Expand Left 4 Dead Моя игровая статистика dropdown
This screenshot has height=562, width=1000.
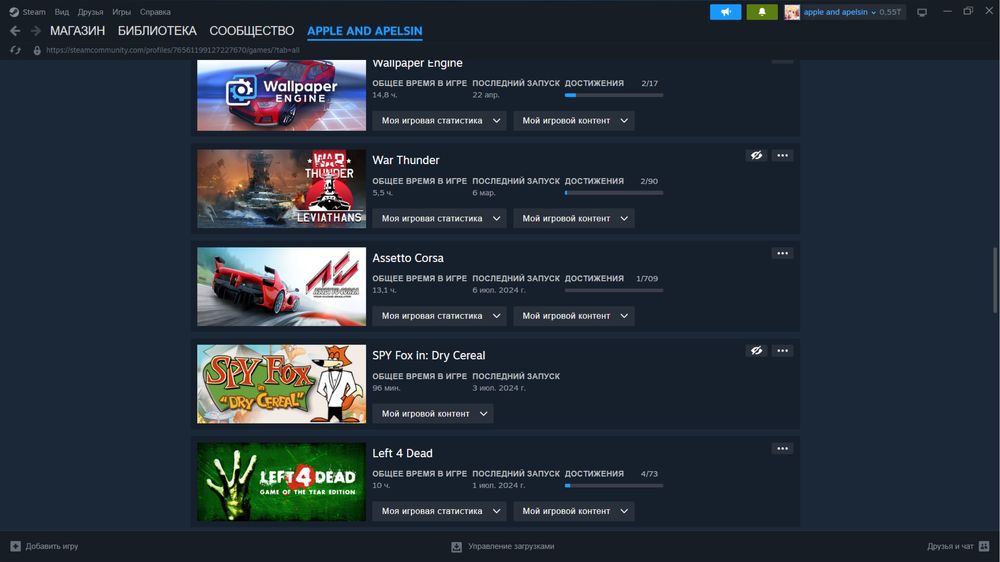point(439,511)
